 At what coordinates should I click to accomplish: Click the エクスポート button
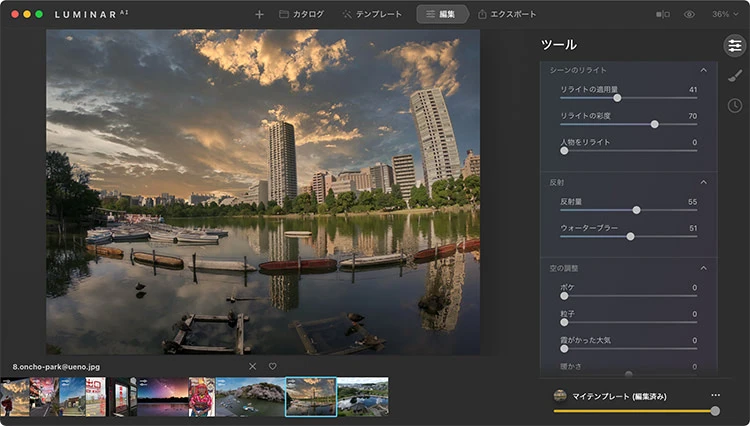(507, 15)
